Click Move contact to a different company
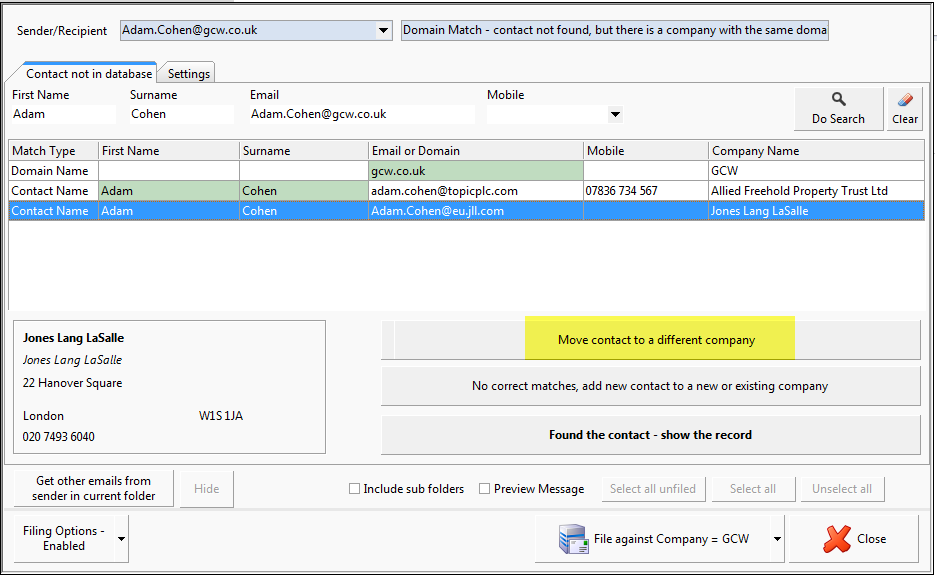937x579 pixels. click(656, 340)
